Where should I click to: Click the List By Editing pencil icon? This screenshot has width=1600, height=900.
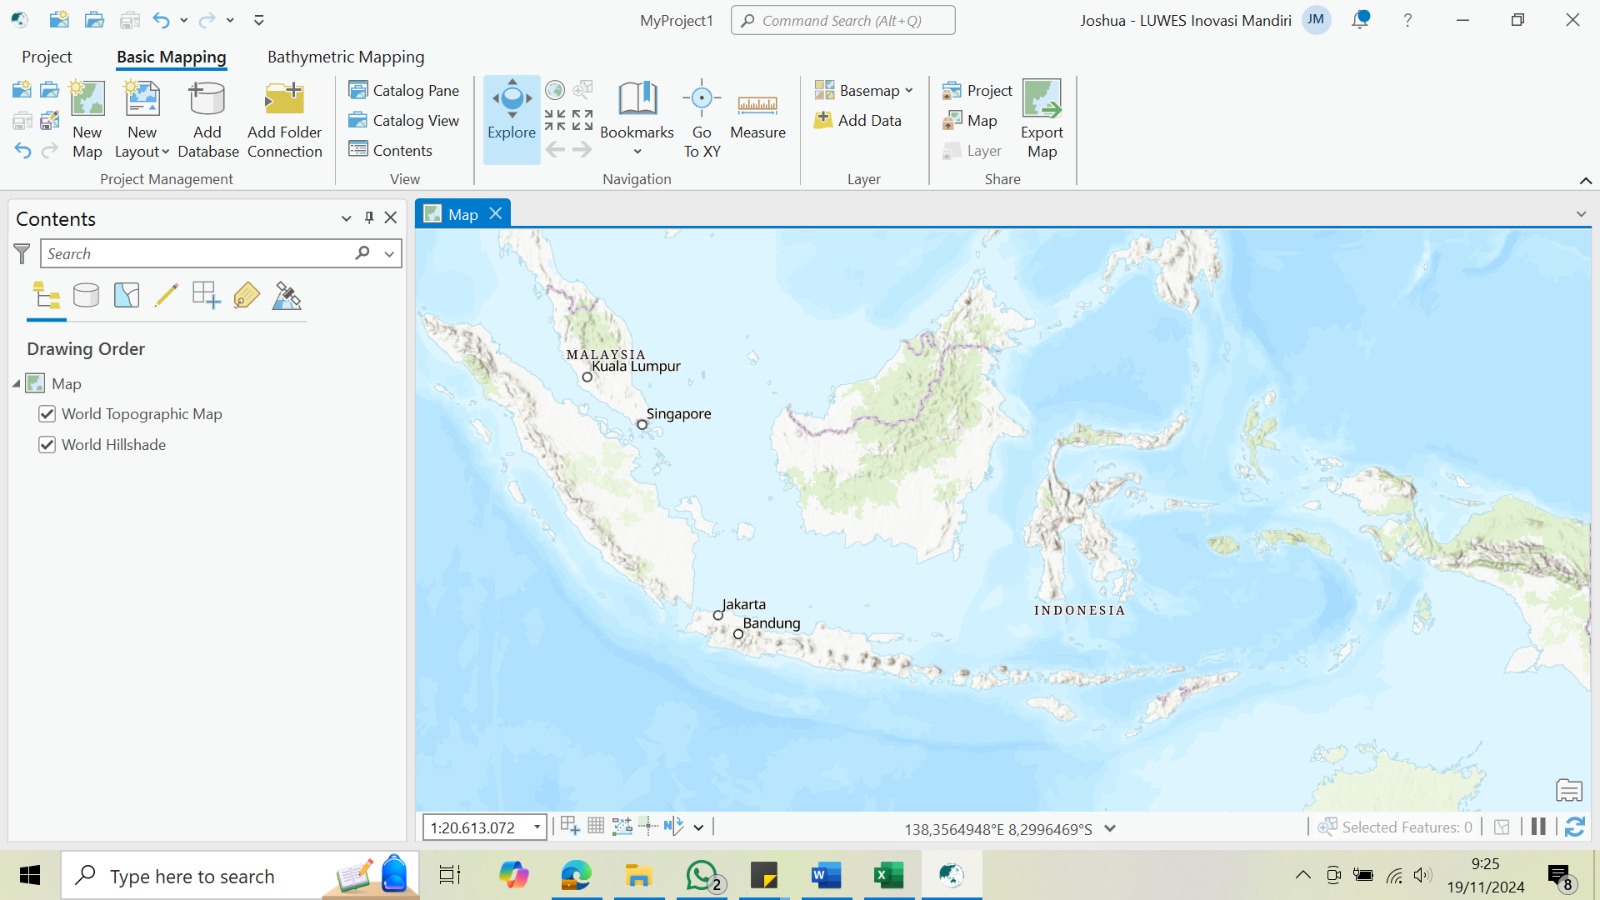[166, 295]
